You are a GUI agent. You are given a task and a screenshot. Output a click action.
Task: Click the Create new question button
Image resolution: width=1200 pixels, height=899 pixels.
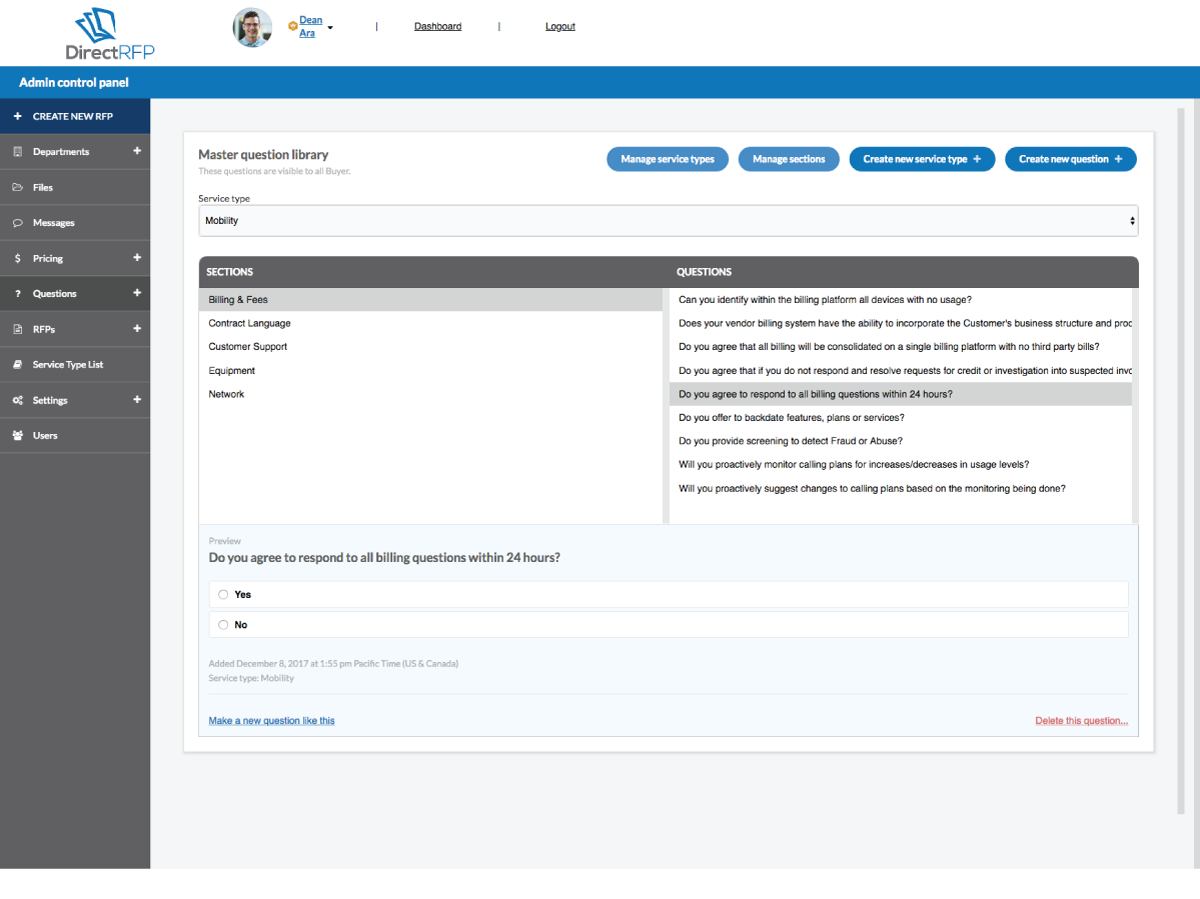pos(1071,159)
